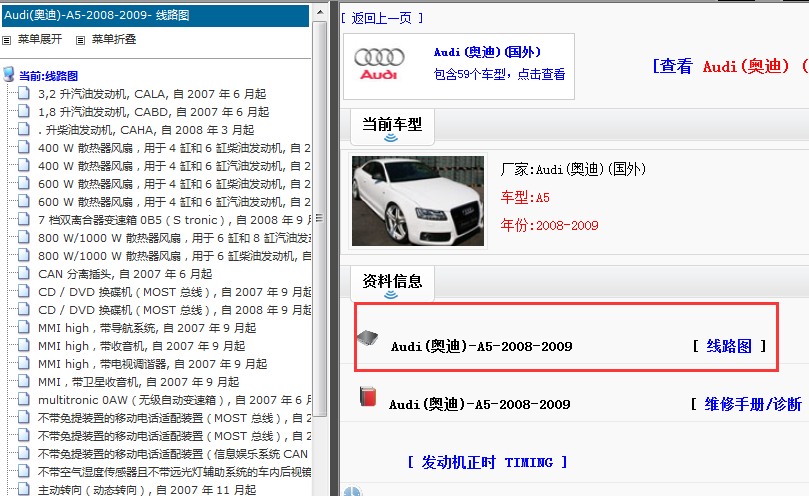This screenshot has height=496, width=809.
Task: Click document icon beside 不带空气湿度传感器 entry
Action: point(24,471)
